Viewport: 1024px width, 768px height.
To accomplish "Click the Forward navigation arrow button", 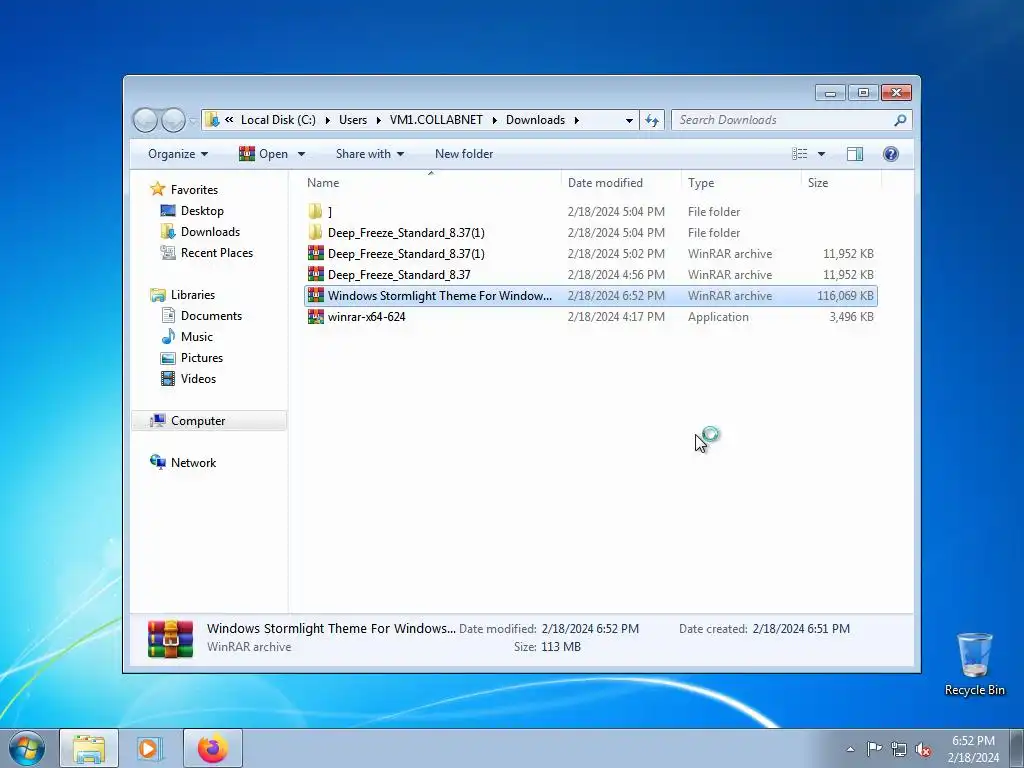I will pos(173,120).
